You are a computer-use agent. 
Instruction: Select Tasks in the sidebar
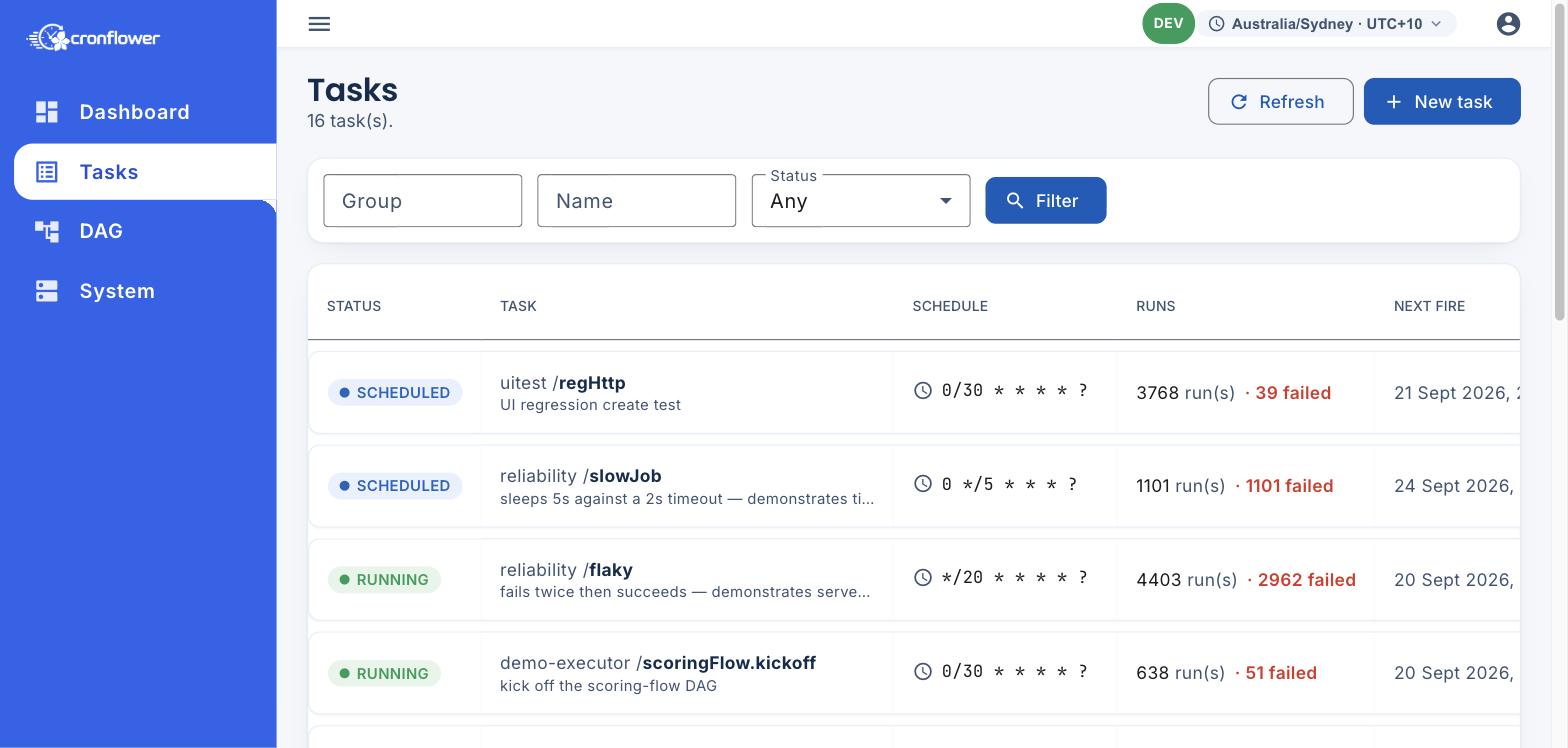tap(145, 172)
